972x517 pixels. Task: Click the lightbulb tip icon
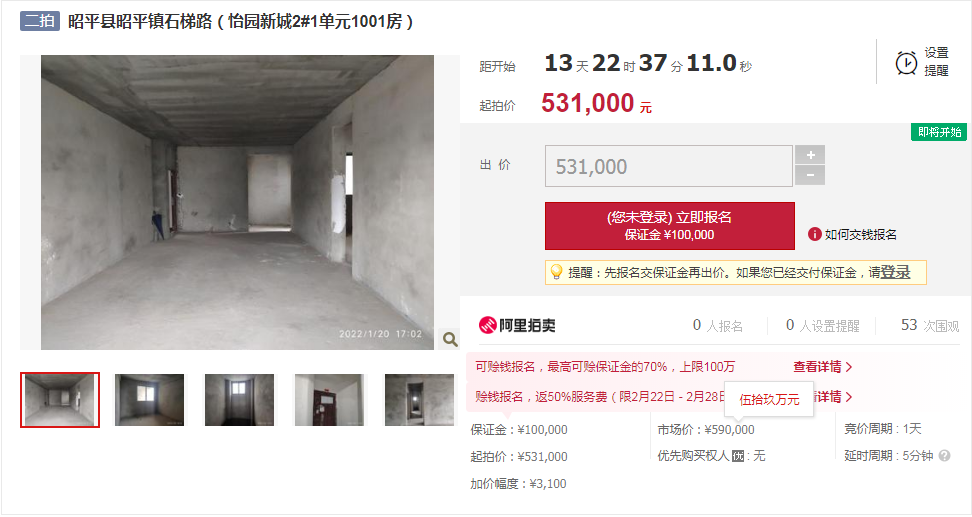(x=556, y=272)
